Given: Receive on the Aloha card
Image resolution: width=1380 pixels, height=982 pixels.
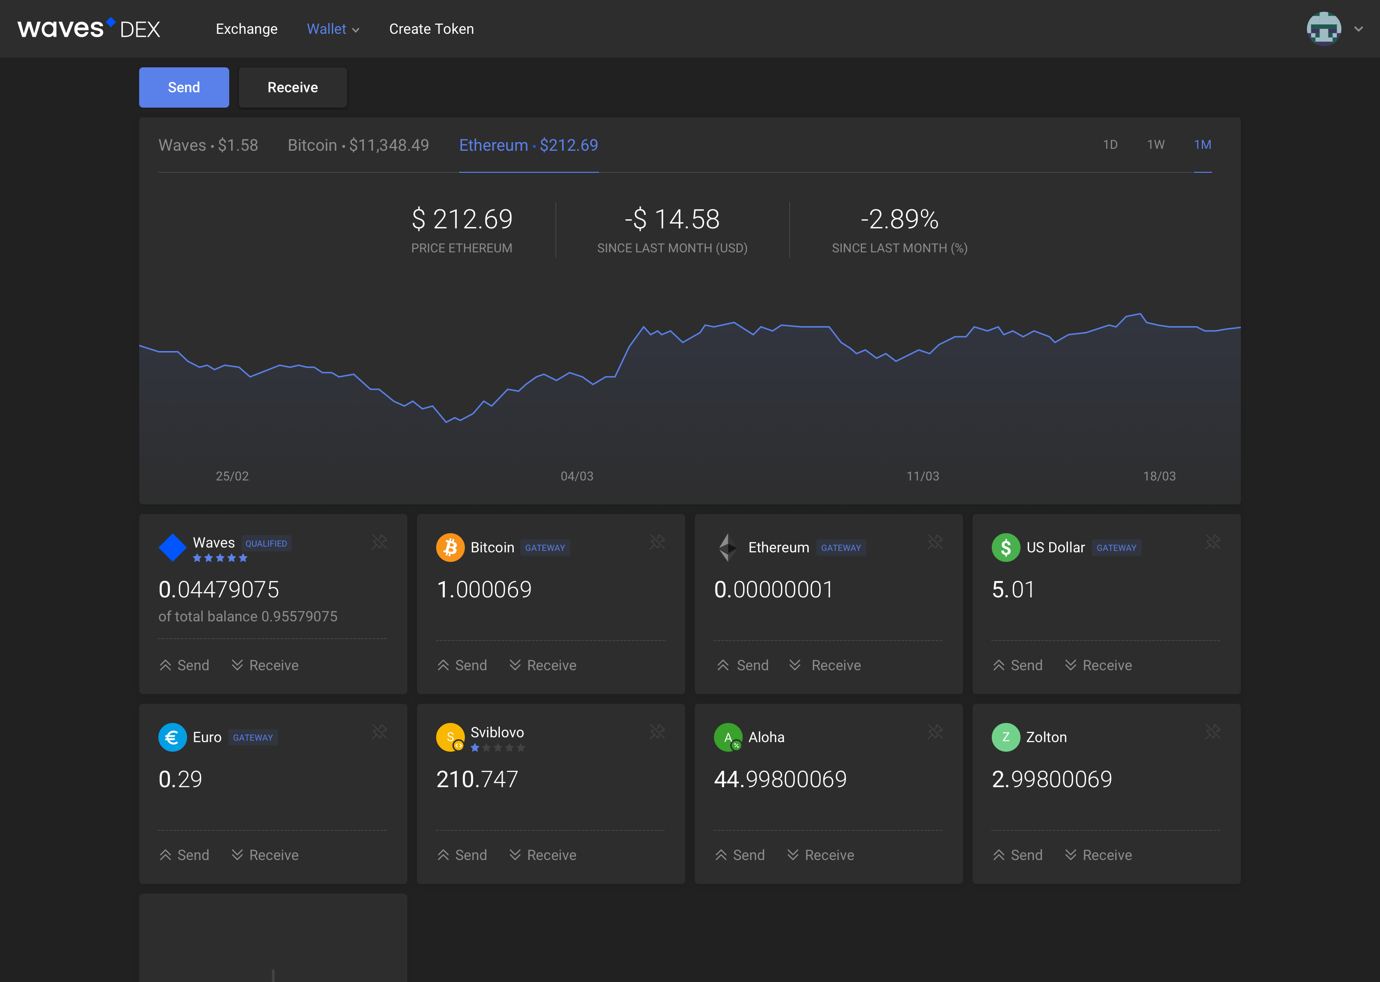Looking at the screenshot, I should coord(821,855).
